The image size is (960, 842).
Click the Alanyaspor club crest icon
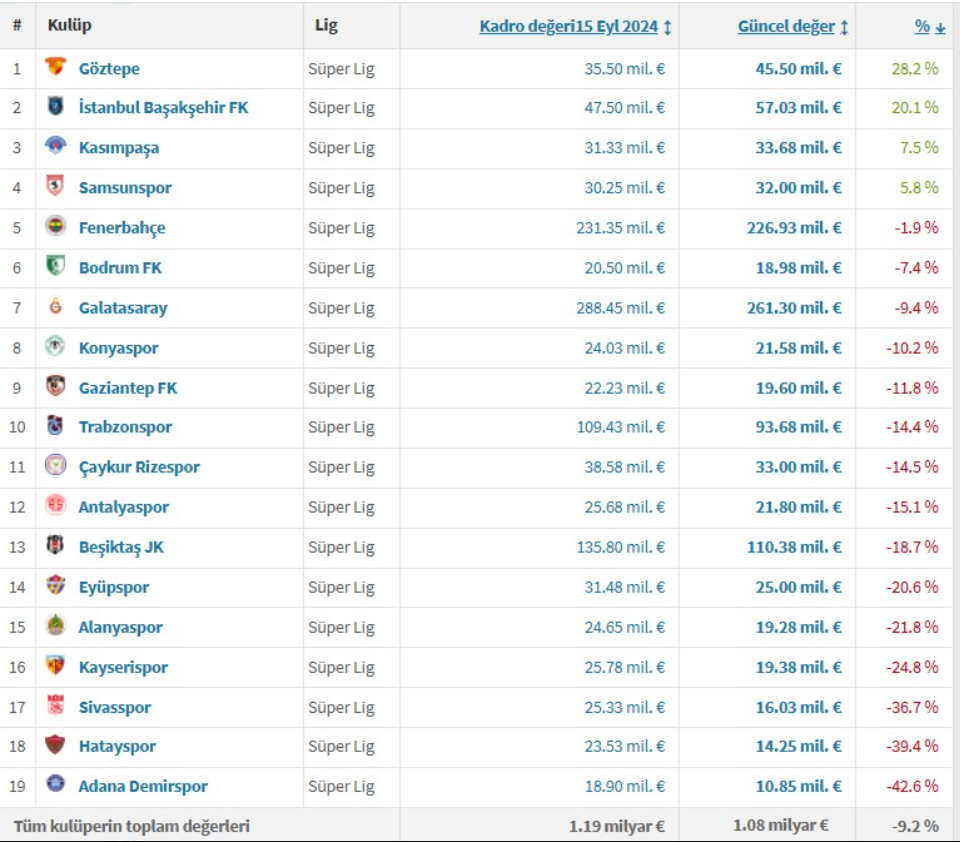click(x=56, y=625)
